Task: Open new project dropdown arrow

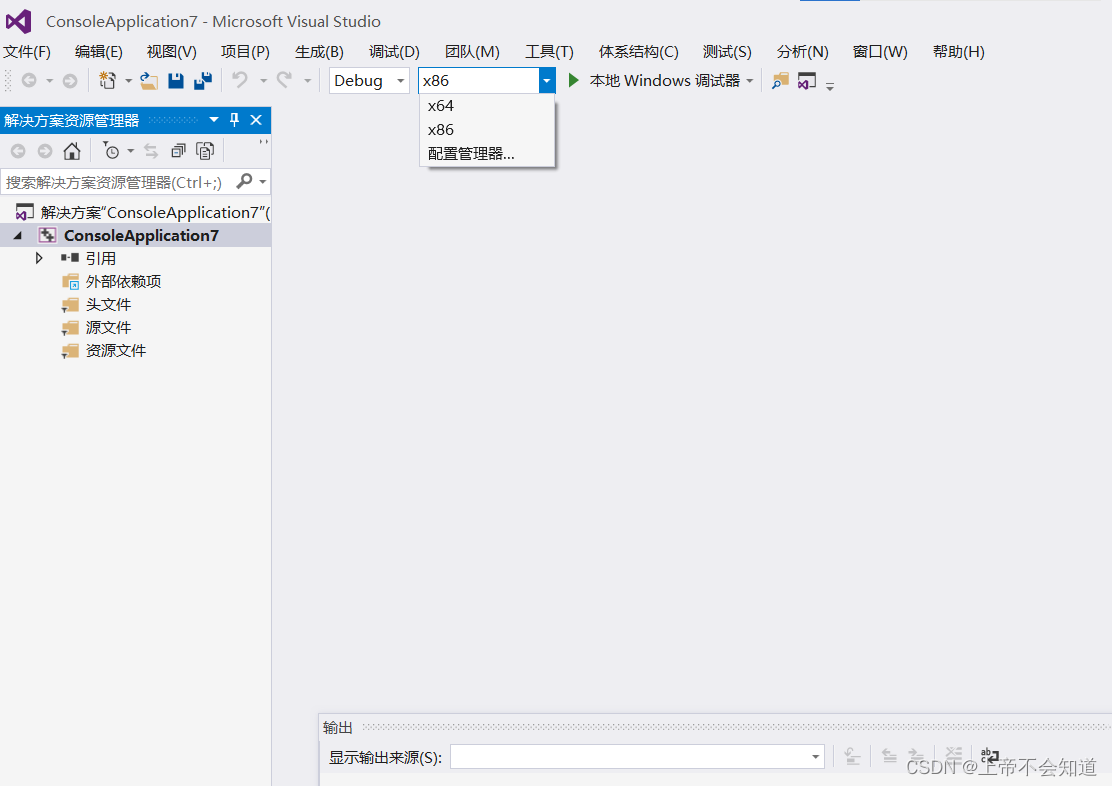Action: 128,81
